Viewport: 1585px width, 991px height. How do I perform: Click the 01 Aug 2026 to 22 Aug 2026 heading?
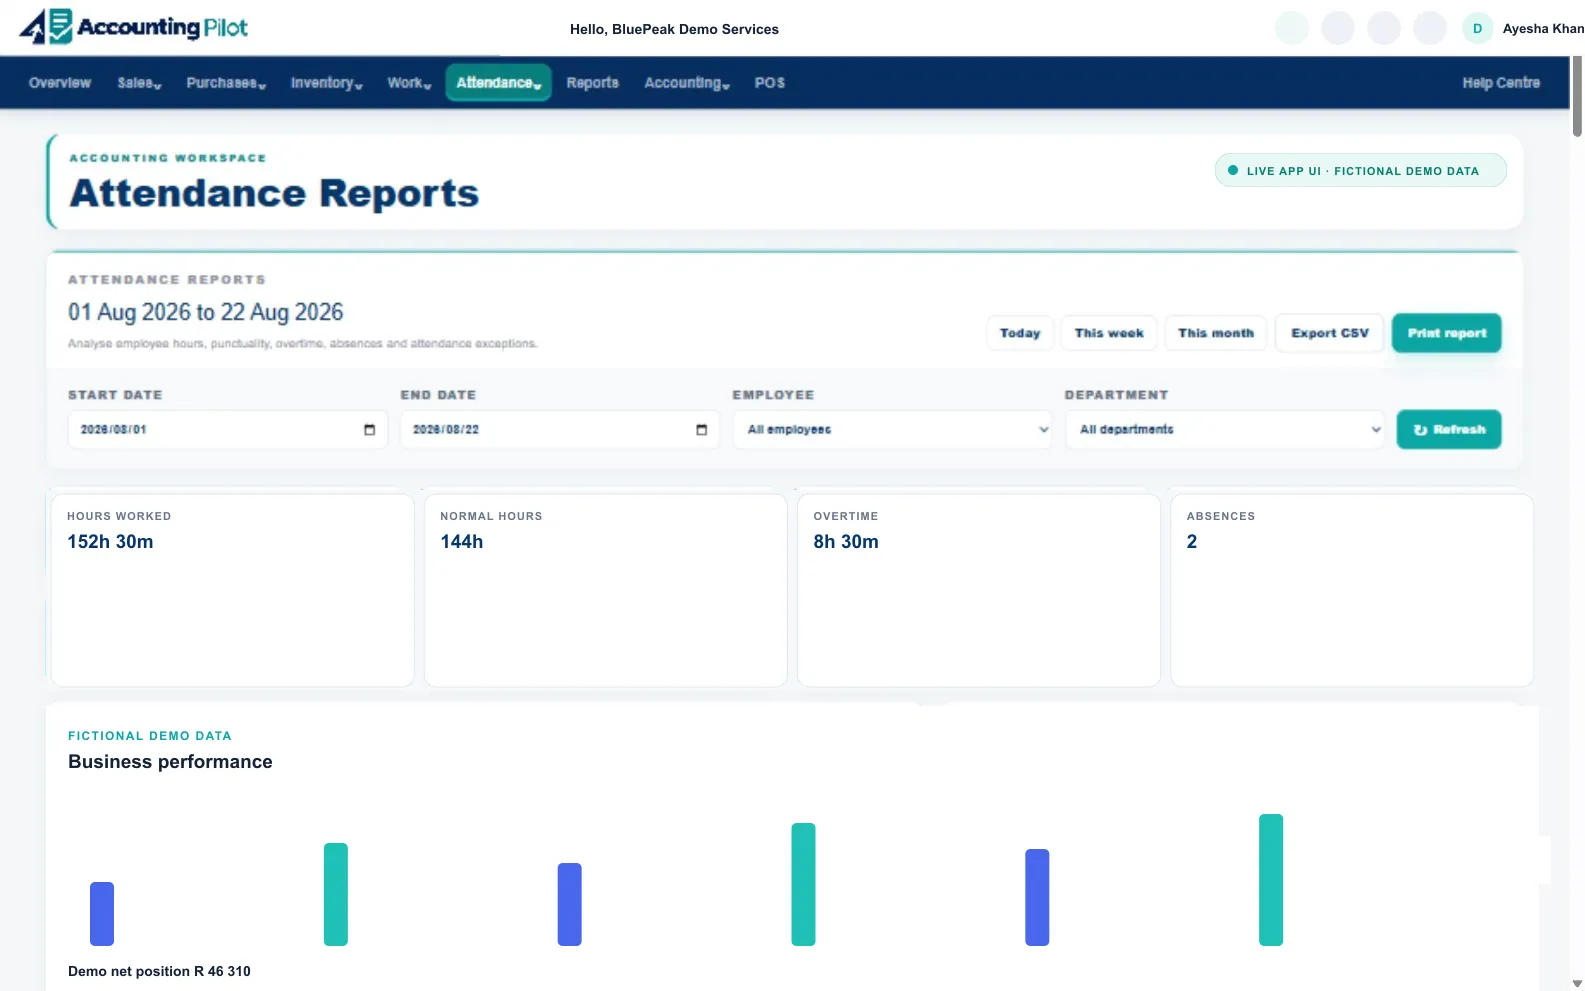205,312
